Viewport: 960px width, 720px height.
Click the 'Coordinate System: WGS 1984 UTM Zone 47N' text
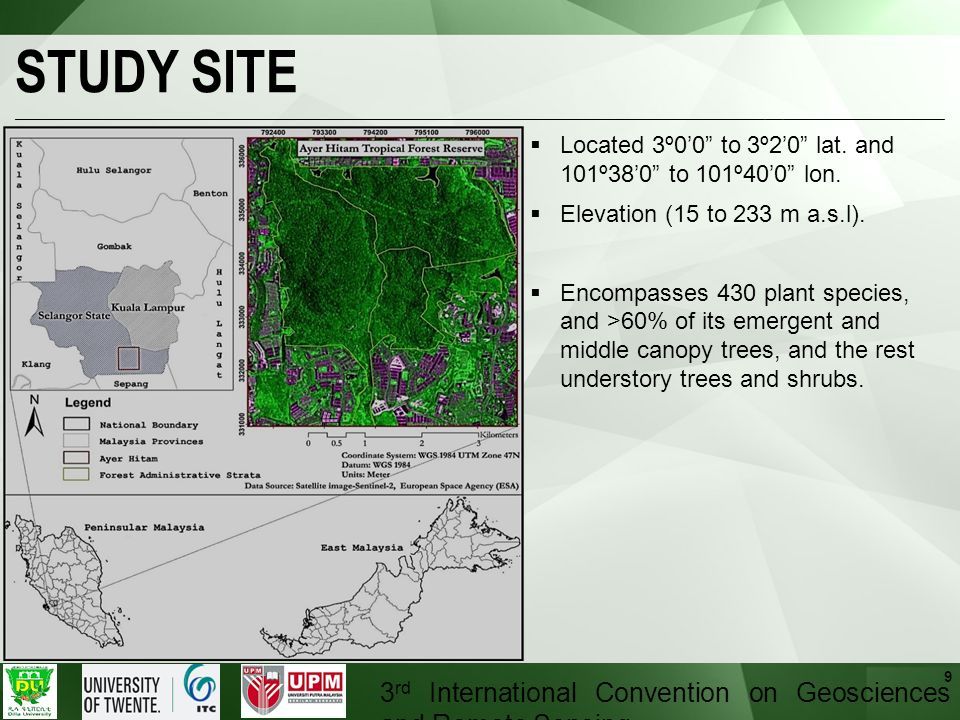(x=430, y=456)
